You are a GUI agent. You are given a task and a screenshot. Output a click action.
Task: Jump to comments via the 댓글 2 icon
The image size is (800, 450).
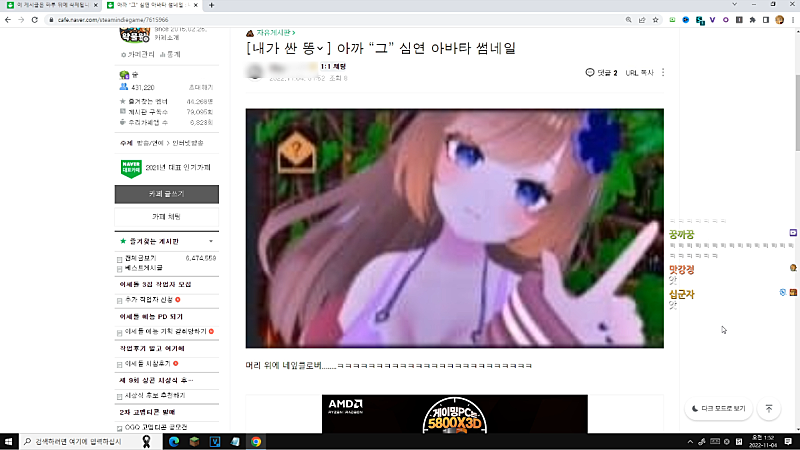pos(601,72)
